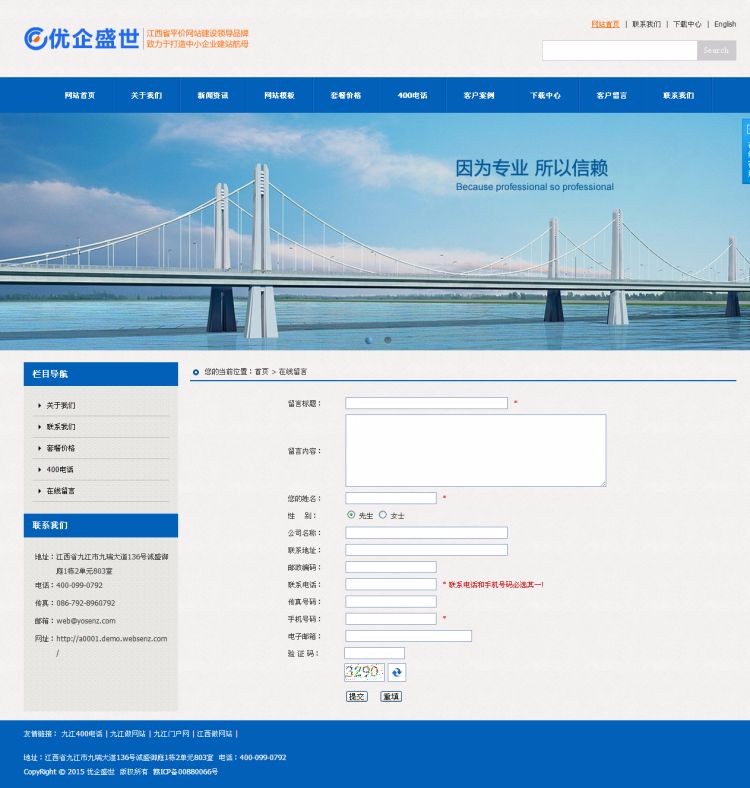750x788 pixels.
Task: Open 套餐价格 in the sidebar column list
Action: [x=61, y=448]
